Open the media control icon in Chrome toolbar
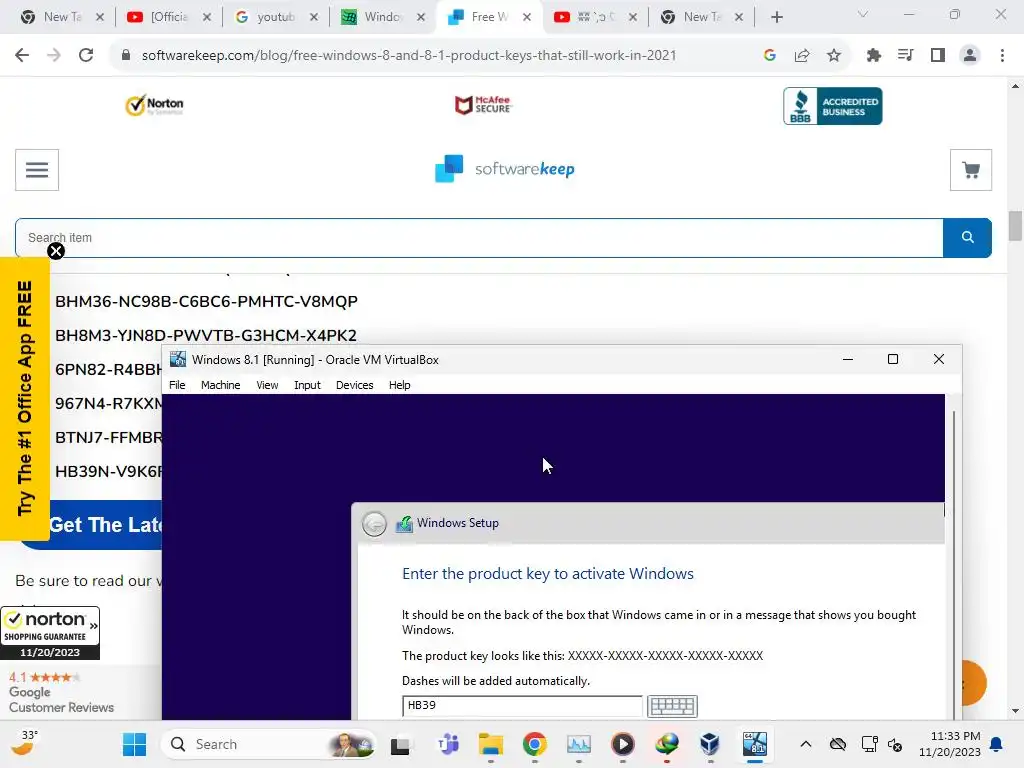1024x768 pixels. coord(906,56)
